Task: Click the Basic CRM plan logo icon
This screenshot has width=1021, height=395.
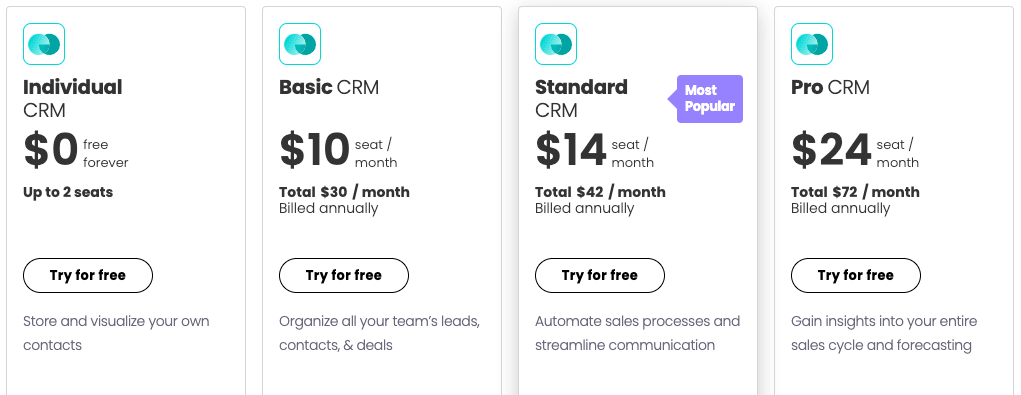Action: tap(300, 44)
